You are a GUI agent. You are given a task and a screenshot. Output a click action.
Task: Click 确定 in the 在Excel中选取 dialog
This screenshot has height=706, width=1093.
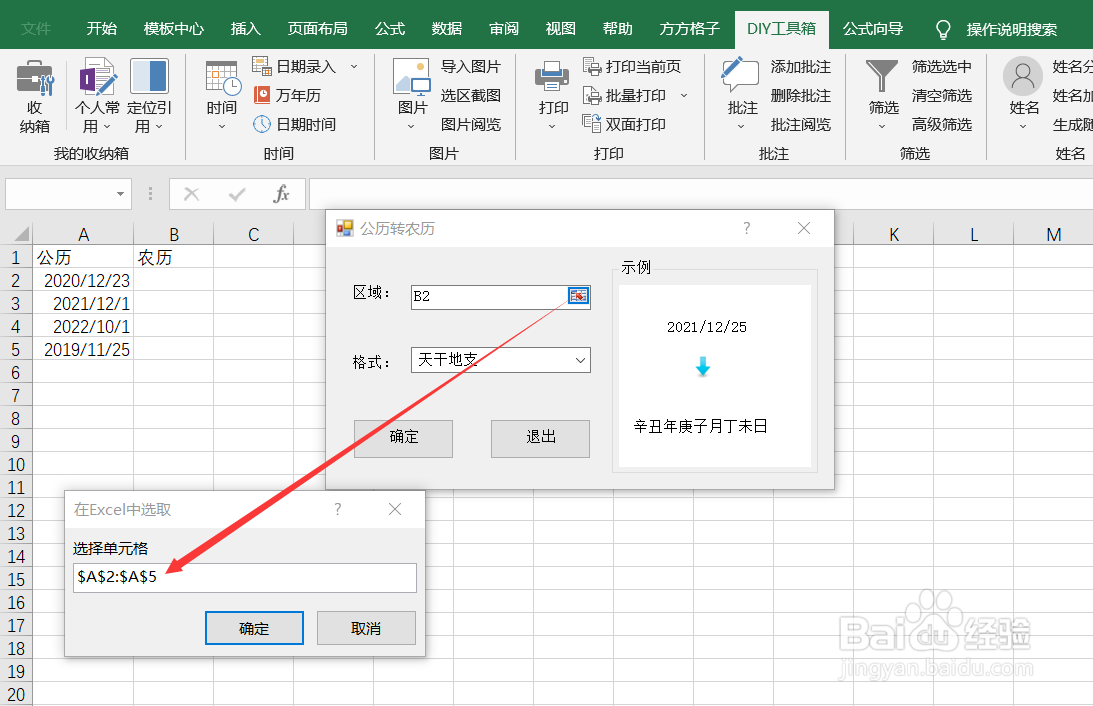pos(254,628)
